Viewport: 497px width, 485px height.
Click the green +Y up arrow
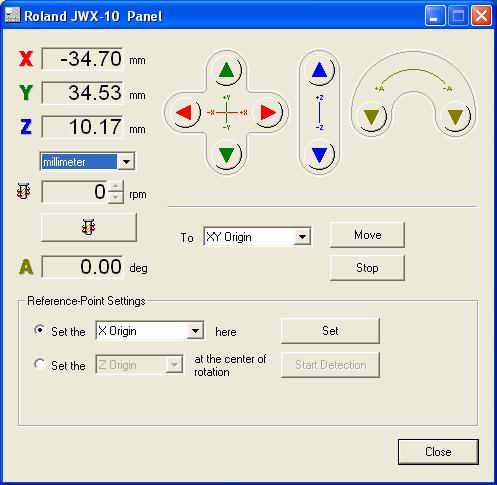click(x=227, y=71)
